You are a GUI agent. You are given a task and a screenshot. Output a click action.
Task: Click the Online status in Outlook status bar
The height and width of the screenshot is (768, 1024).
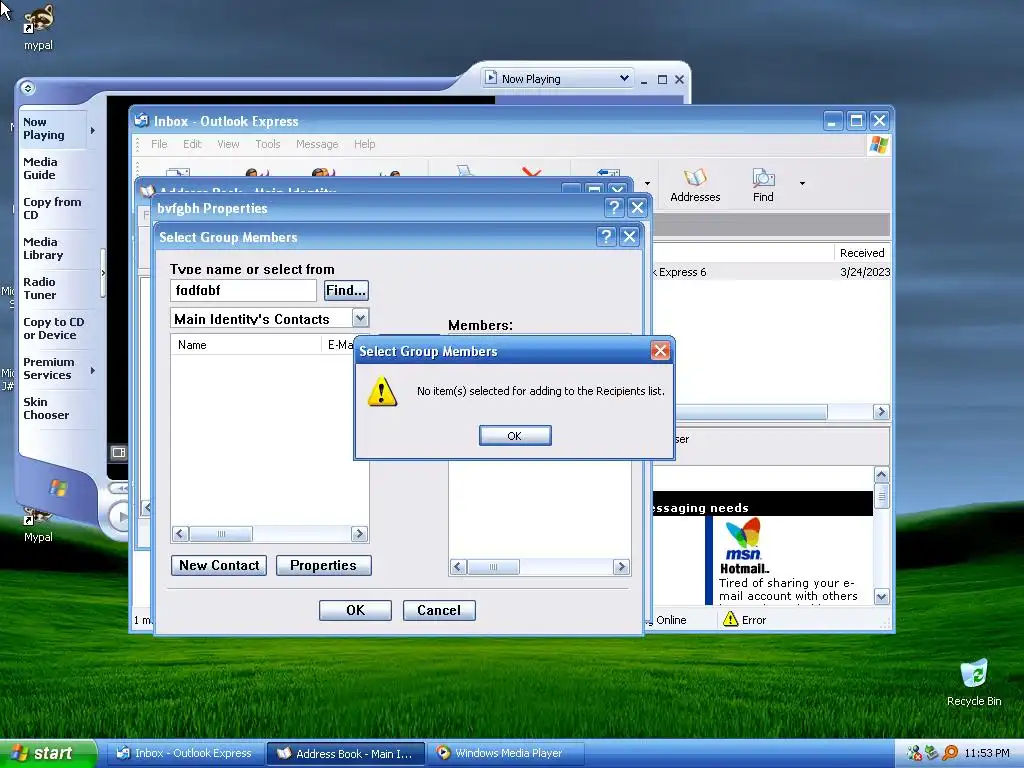[671, 620]
